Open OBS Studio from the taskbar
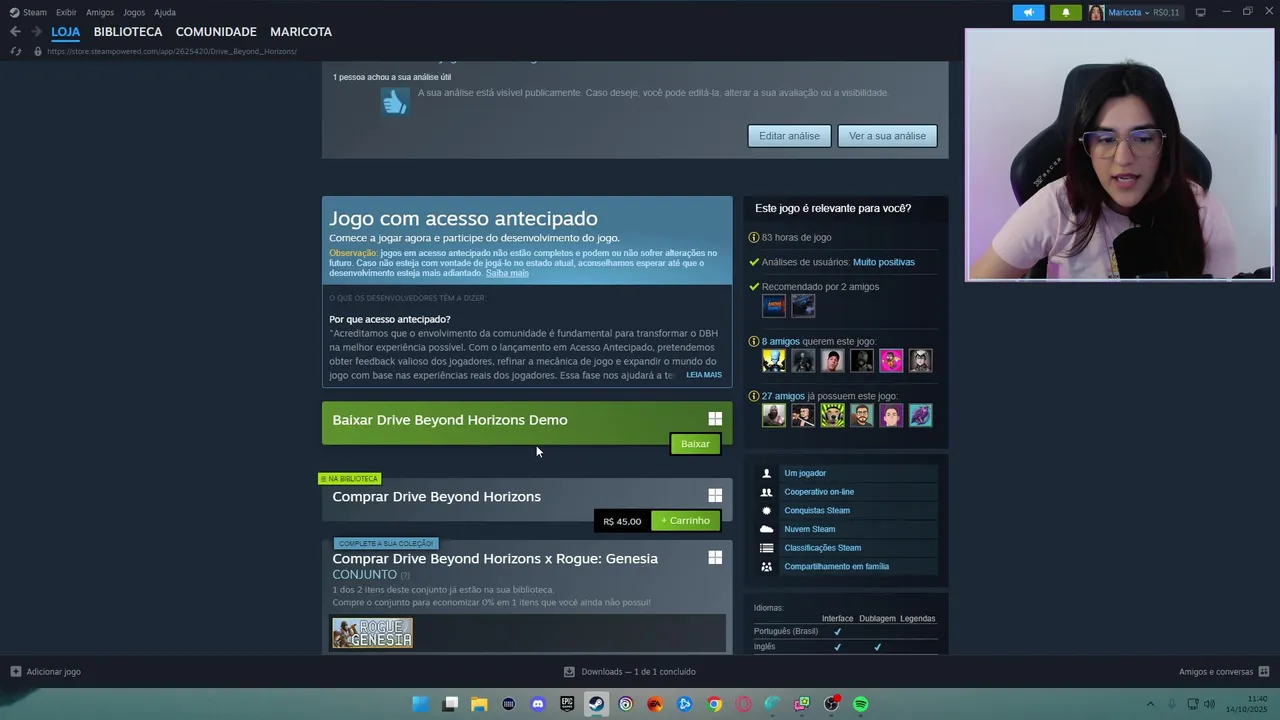Viewport: 1280px width, 720px height. tap(831, 704)
